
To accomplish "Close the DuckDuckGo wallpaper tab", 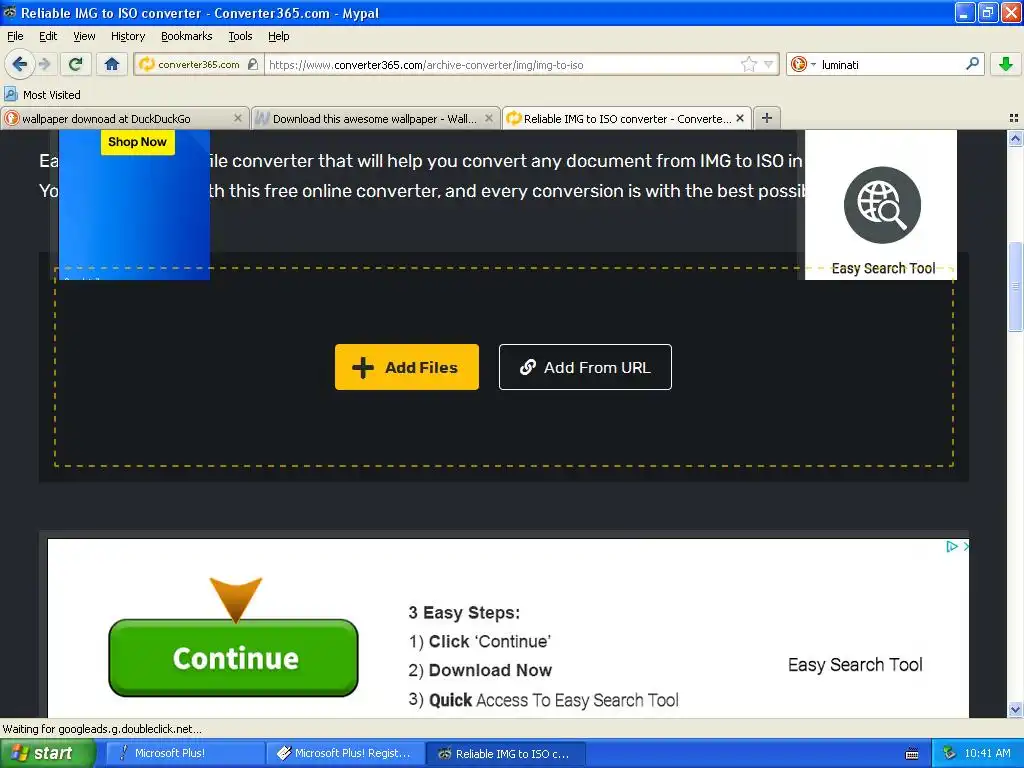I will click(x=238, y=118).
